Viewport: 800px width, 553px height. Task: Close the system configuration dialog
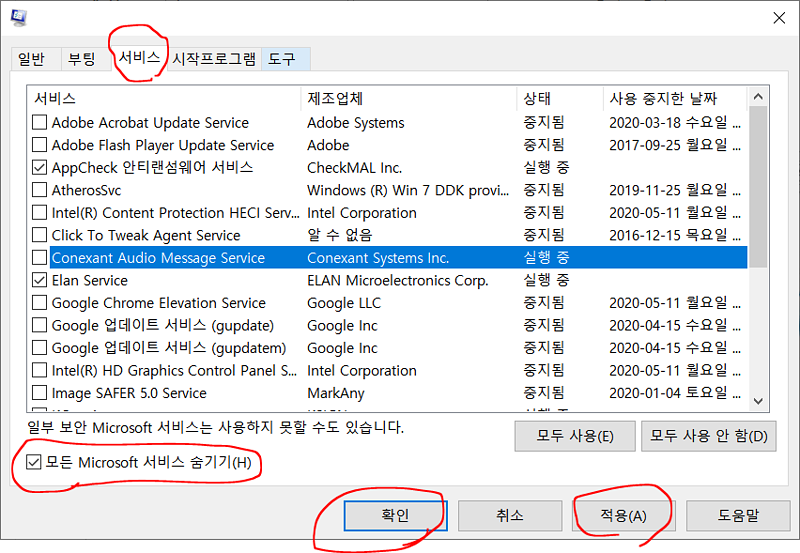coord(779,18)
